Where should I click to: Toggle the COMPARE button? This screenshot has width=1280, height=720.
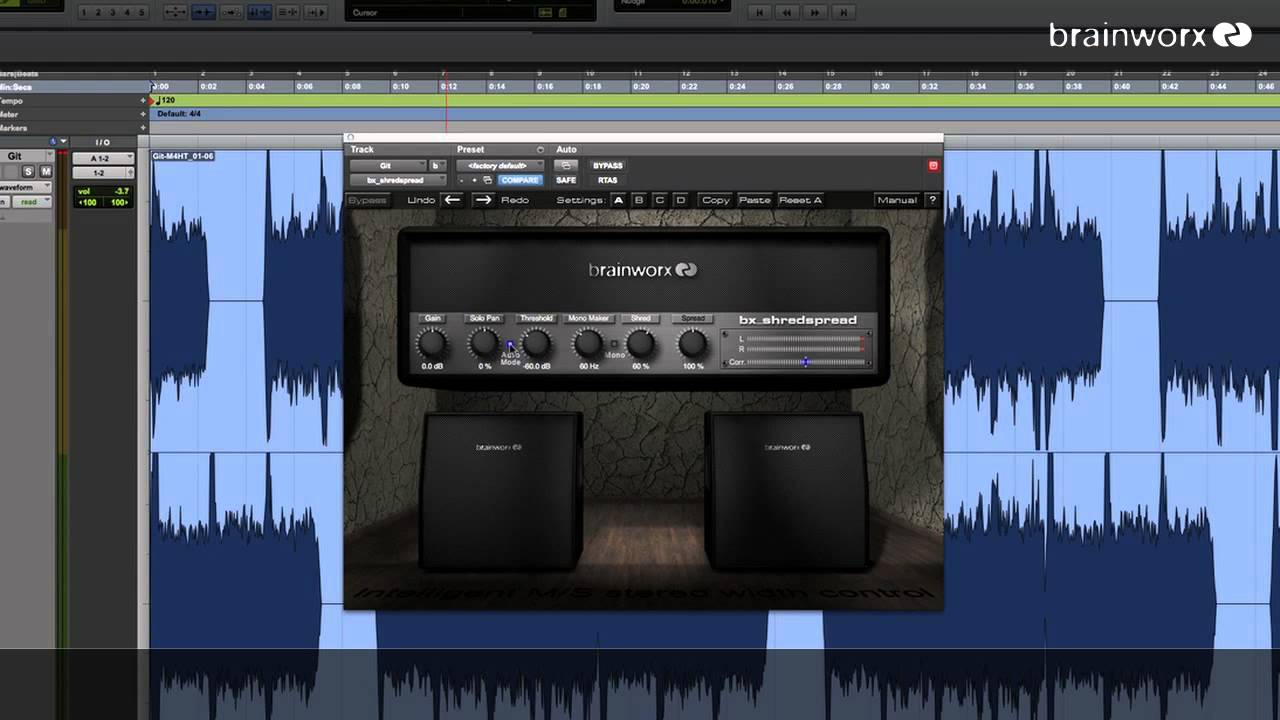[519, 180]
